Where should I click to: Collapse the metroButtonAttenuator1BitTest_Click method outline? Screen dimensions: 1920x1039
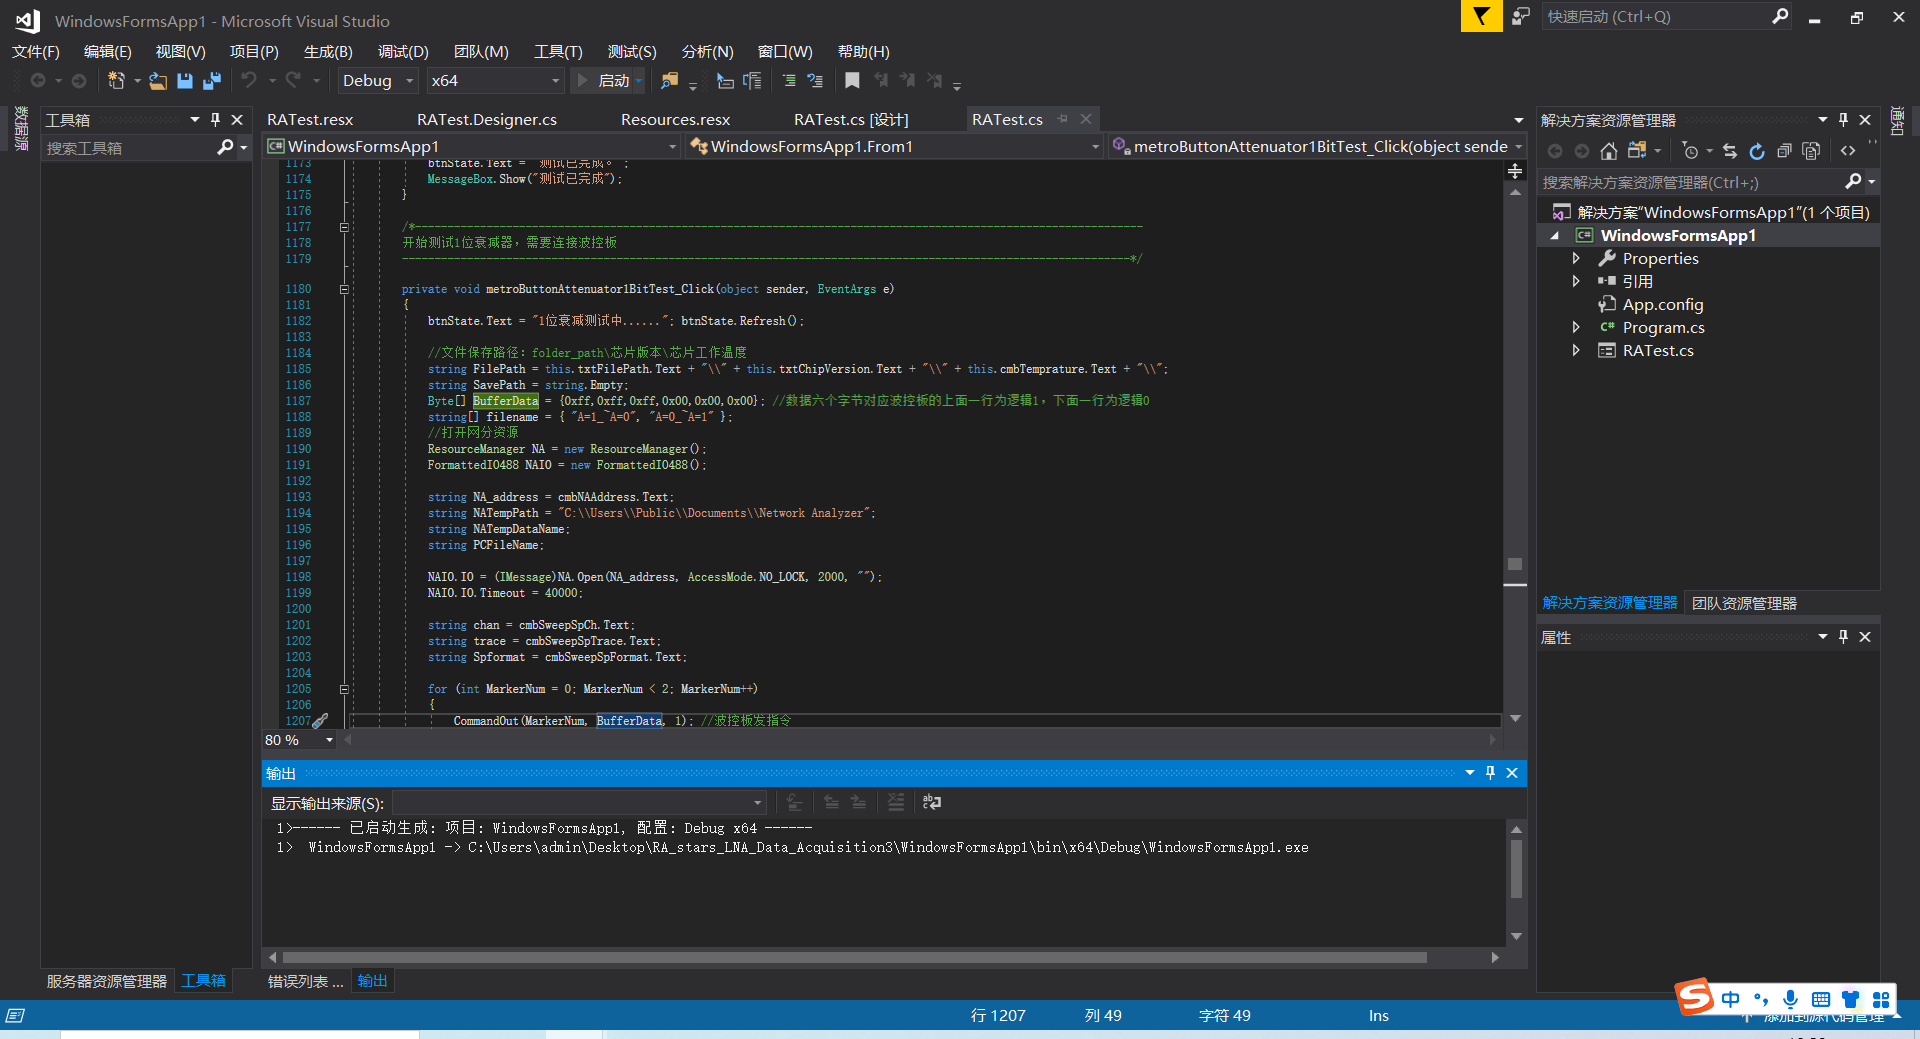344,289
